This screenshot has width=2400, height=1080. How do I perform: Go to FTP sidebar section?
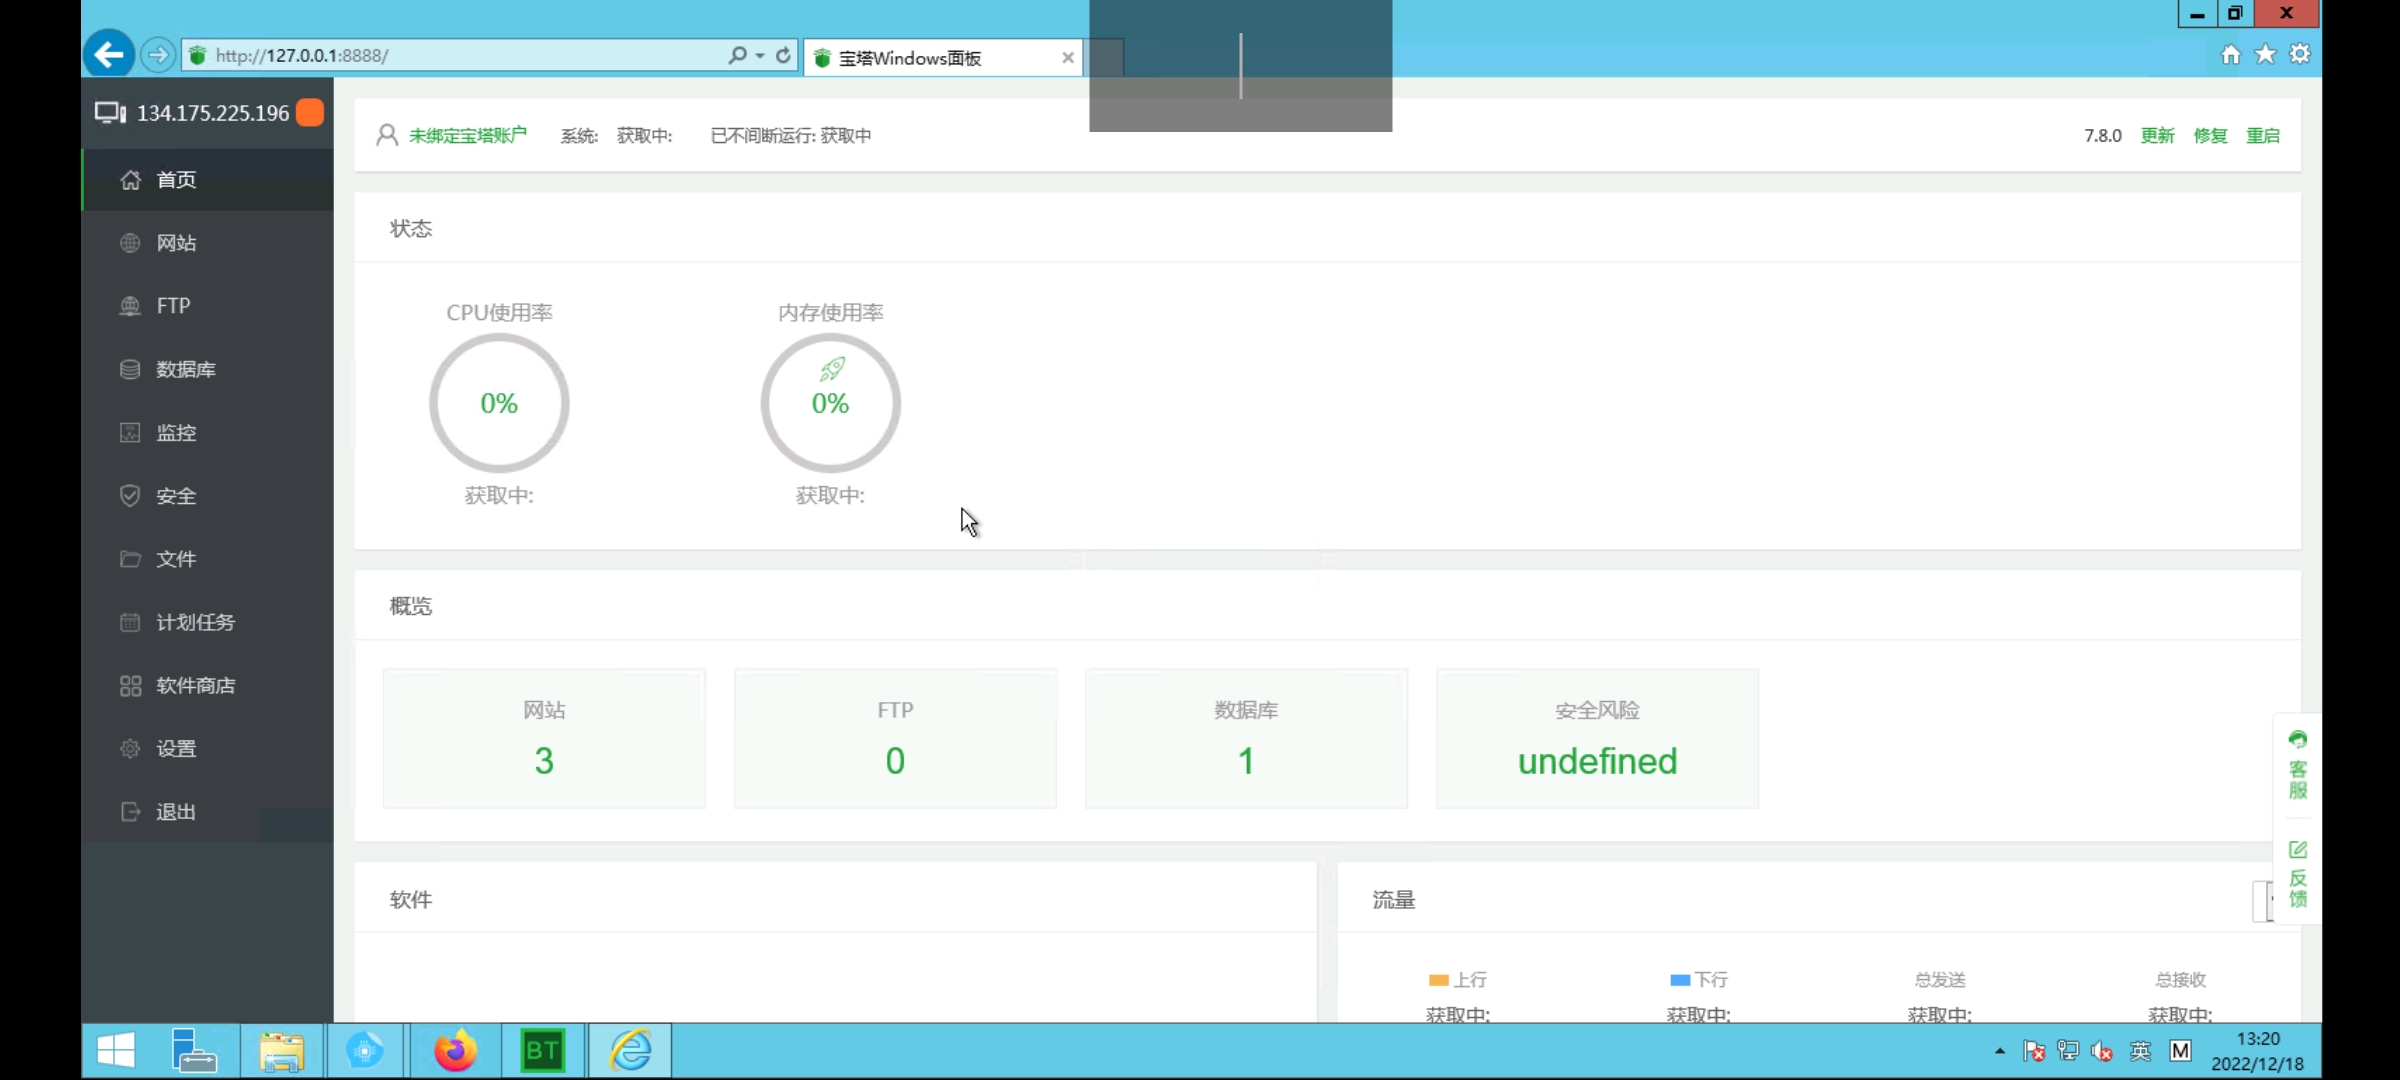[x=208, y=306]
